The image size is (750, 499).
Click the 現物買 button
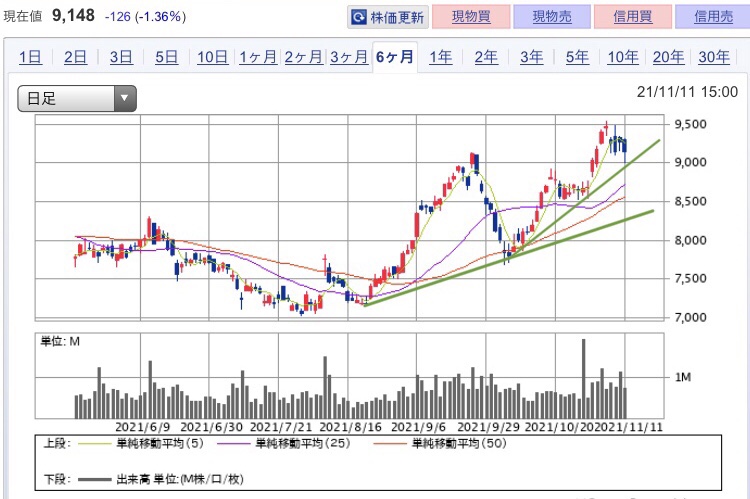coord(471,17)
